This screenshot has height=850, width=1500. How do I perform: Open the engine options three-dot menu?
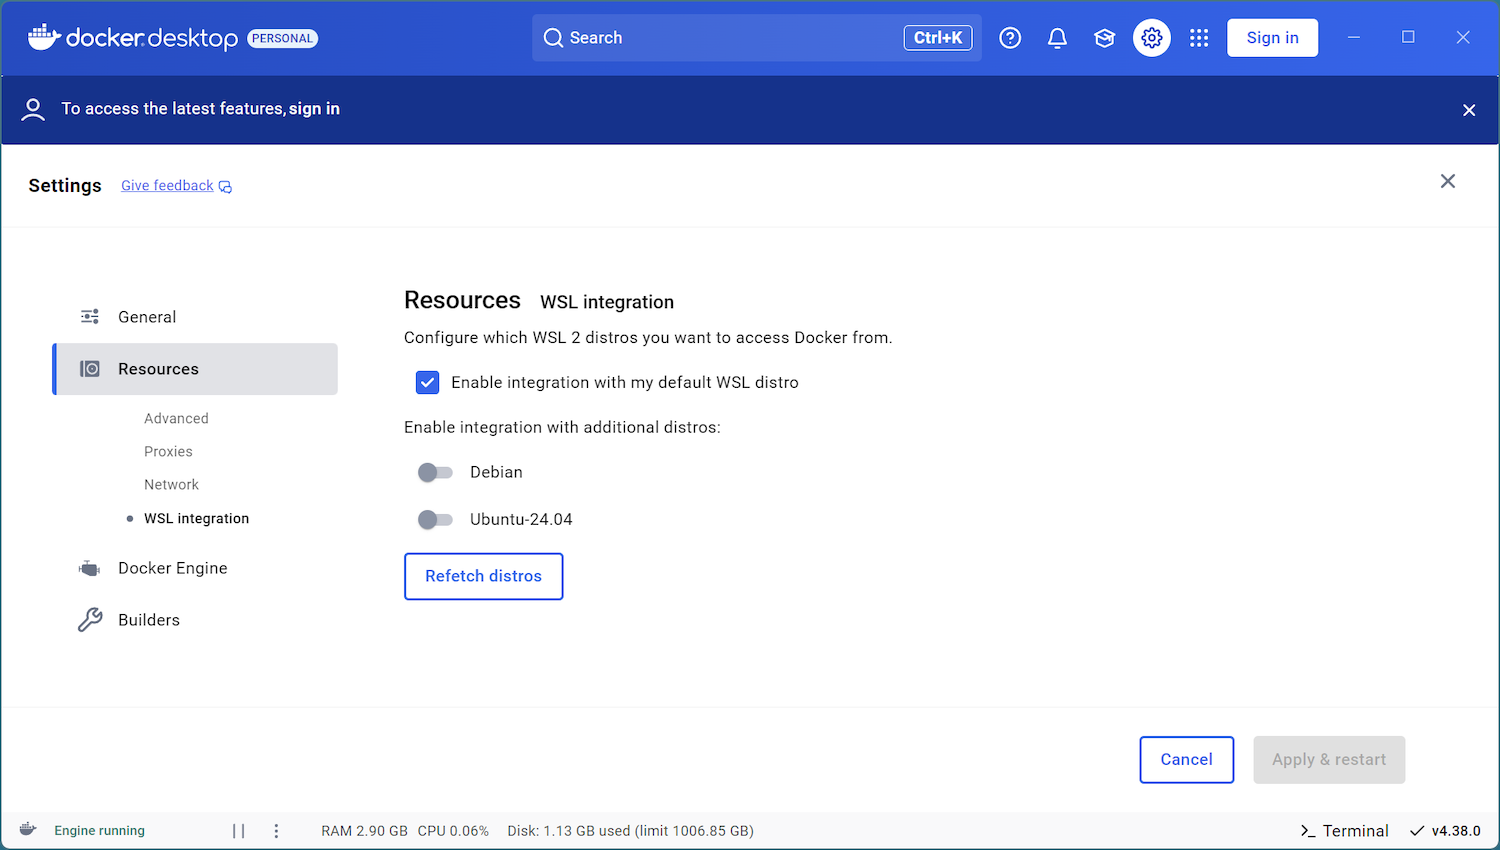tap(276, 831)
